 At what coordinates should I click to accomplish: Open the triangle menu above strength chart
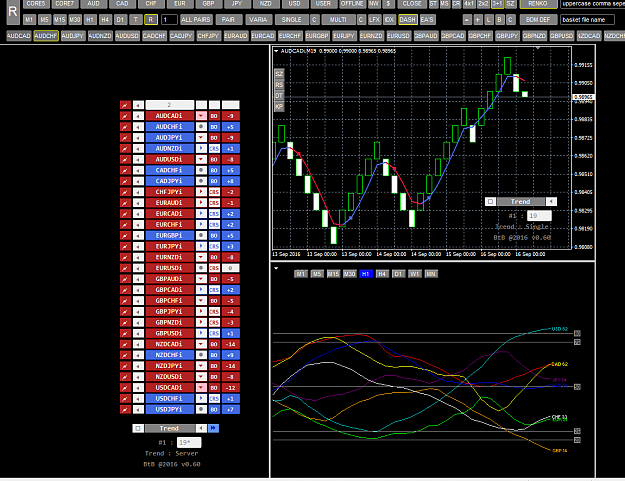(x=276, y=268)
